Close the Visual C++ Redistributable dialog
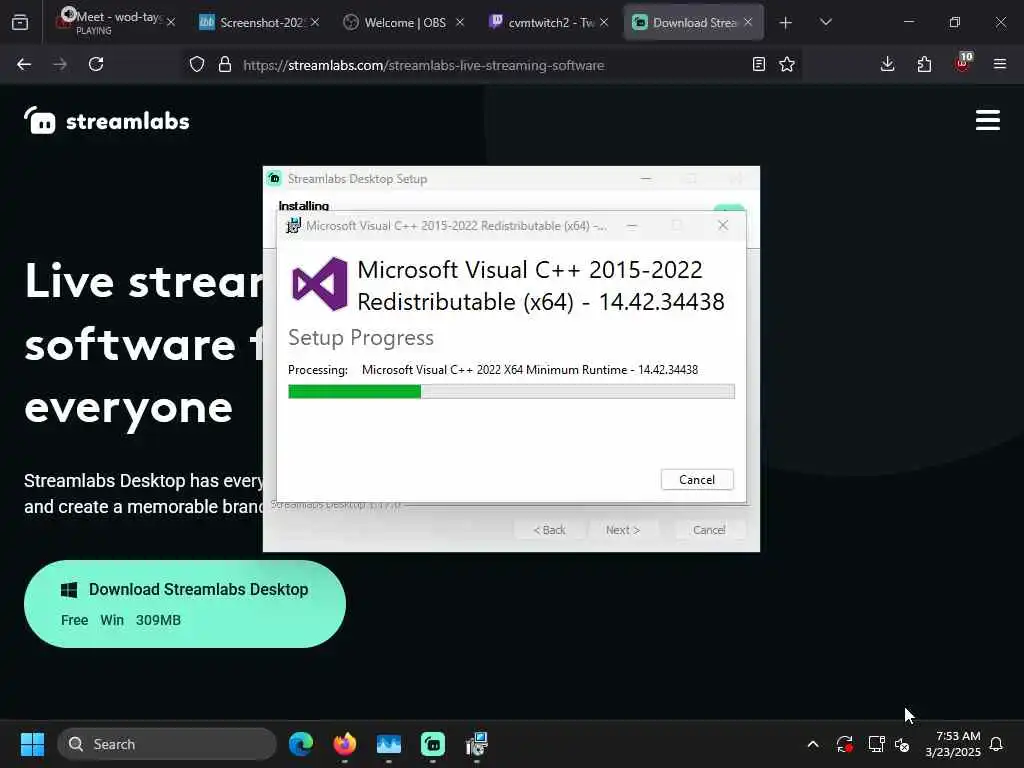Screen dimensions: 1024x768 click(x=722, y=225)
